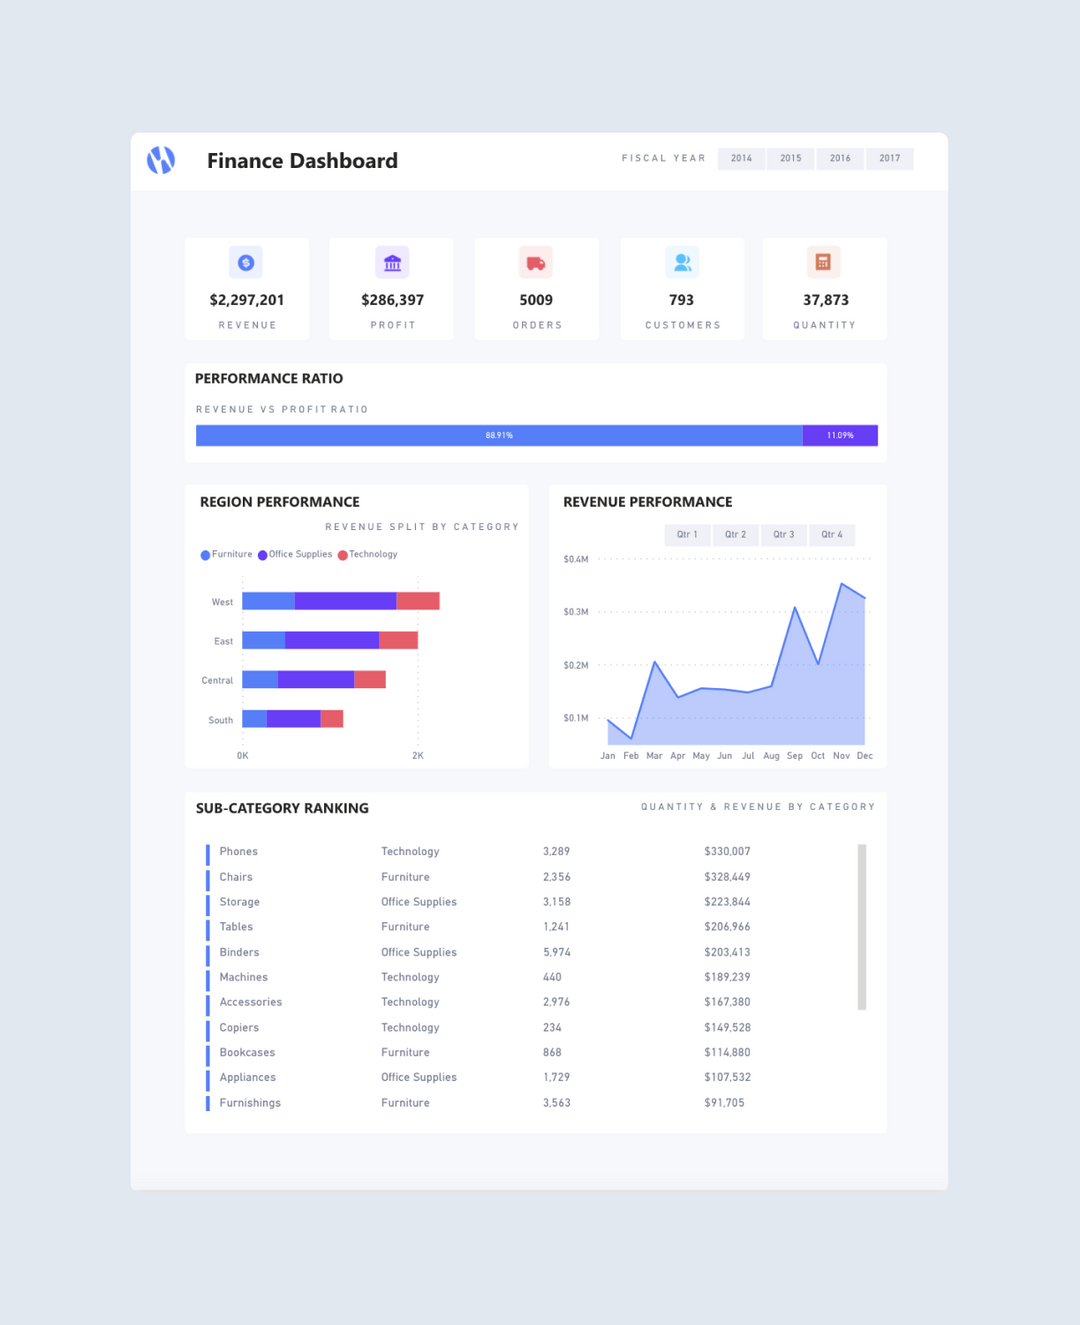Select the Qtr 3 filter

coord(783,534)
